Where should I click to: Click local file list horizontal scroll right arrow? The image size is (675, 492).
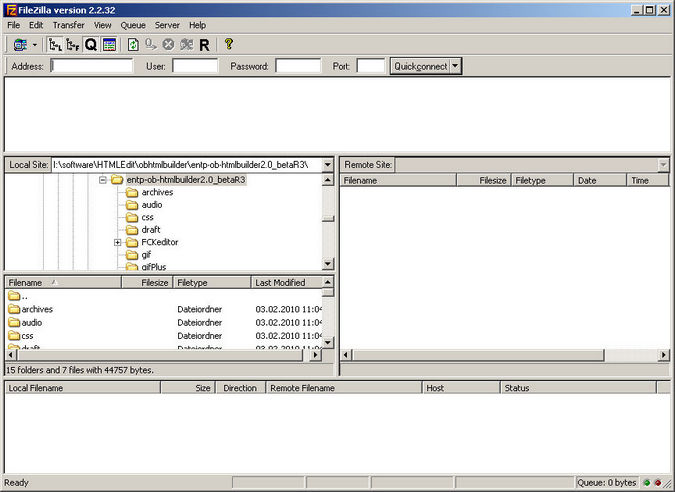pos(316,355)
